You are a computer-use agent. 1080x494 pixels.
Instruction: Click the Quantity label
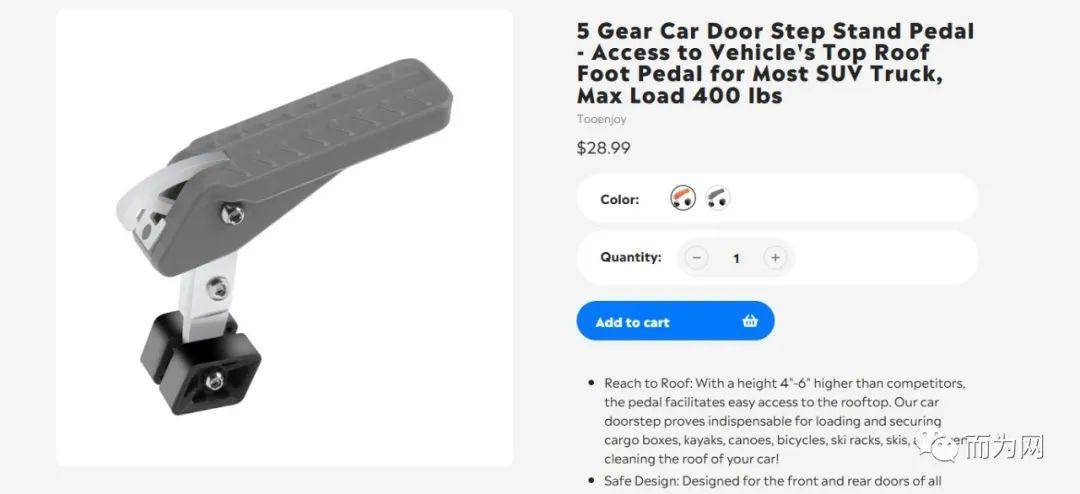[631, 257]
